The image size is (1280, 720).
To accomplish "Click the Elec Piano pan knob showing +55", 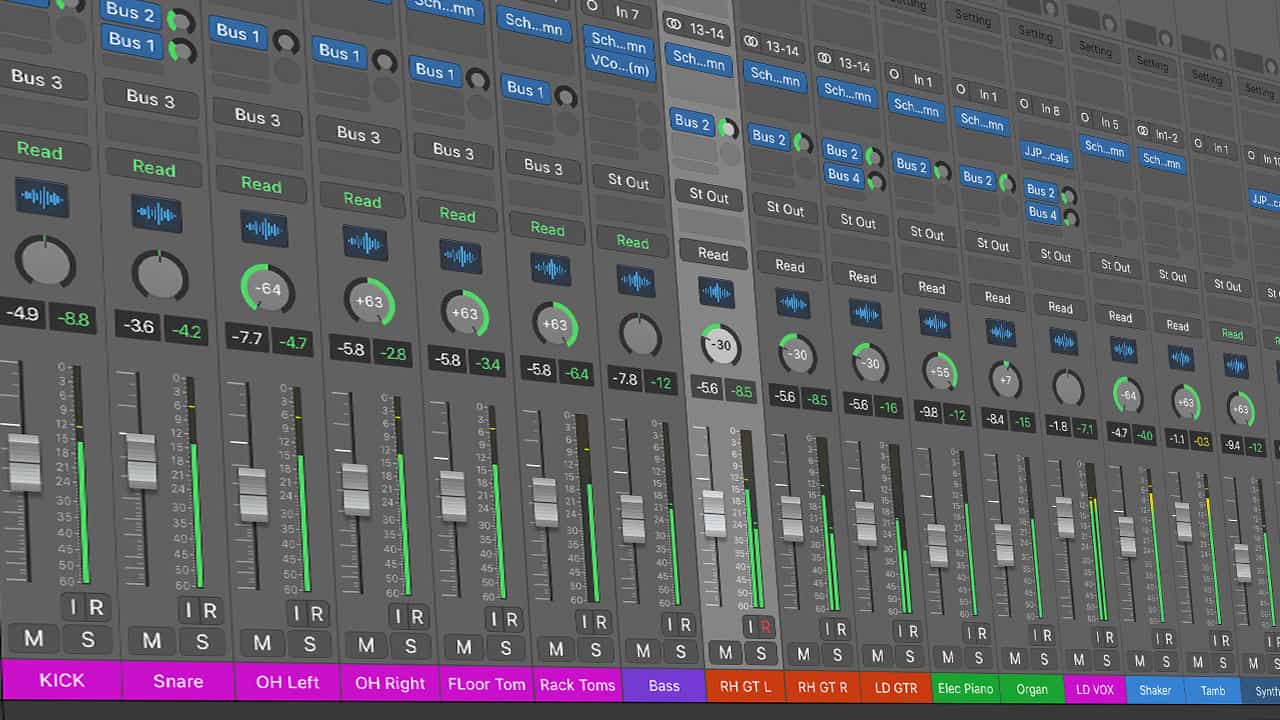I will 939,371.
